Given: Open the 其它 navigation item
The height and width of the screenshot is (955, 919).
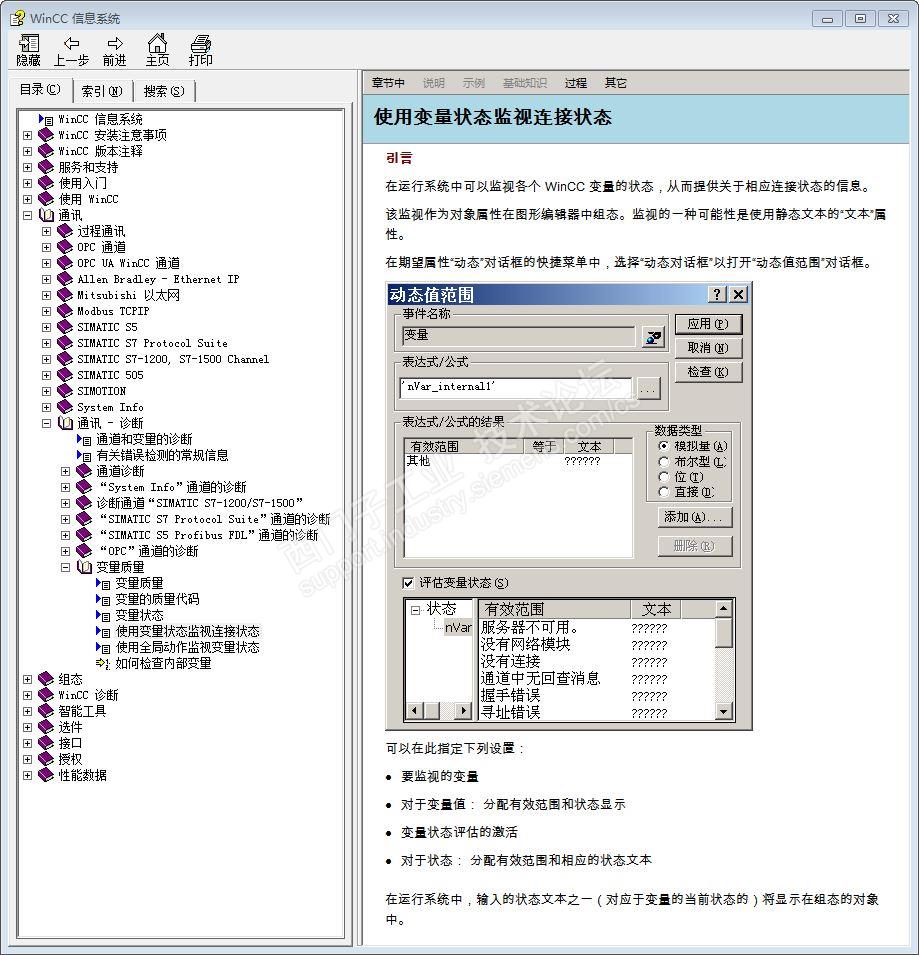Looking at the screenshot, I should (x=615, y=83).
